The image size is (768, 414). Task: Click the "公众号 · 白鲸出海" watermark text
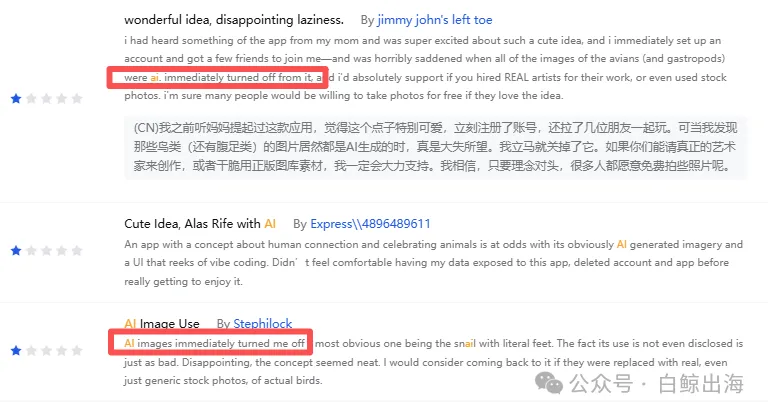pyautogui.click(x=656, y=383)
